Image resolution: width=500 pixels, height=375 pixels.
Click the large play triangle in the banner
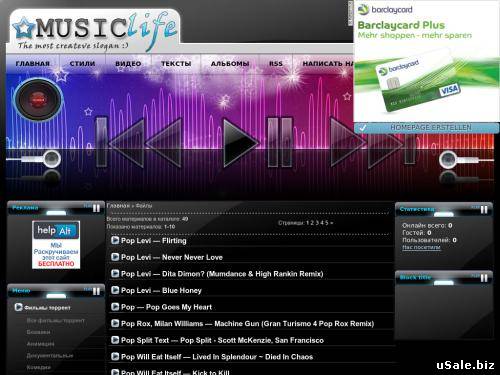point(240,143)
